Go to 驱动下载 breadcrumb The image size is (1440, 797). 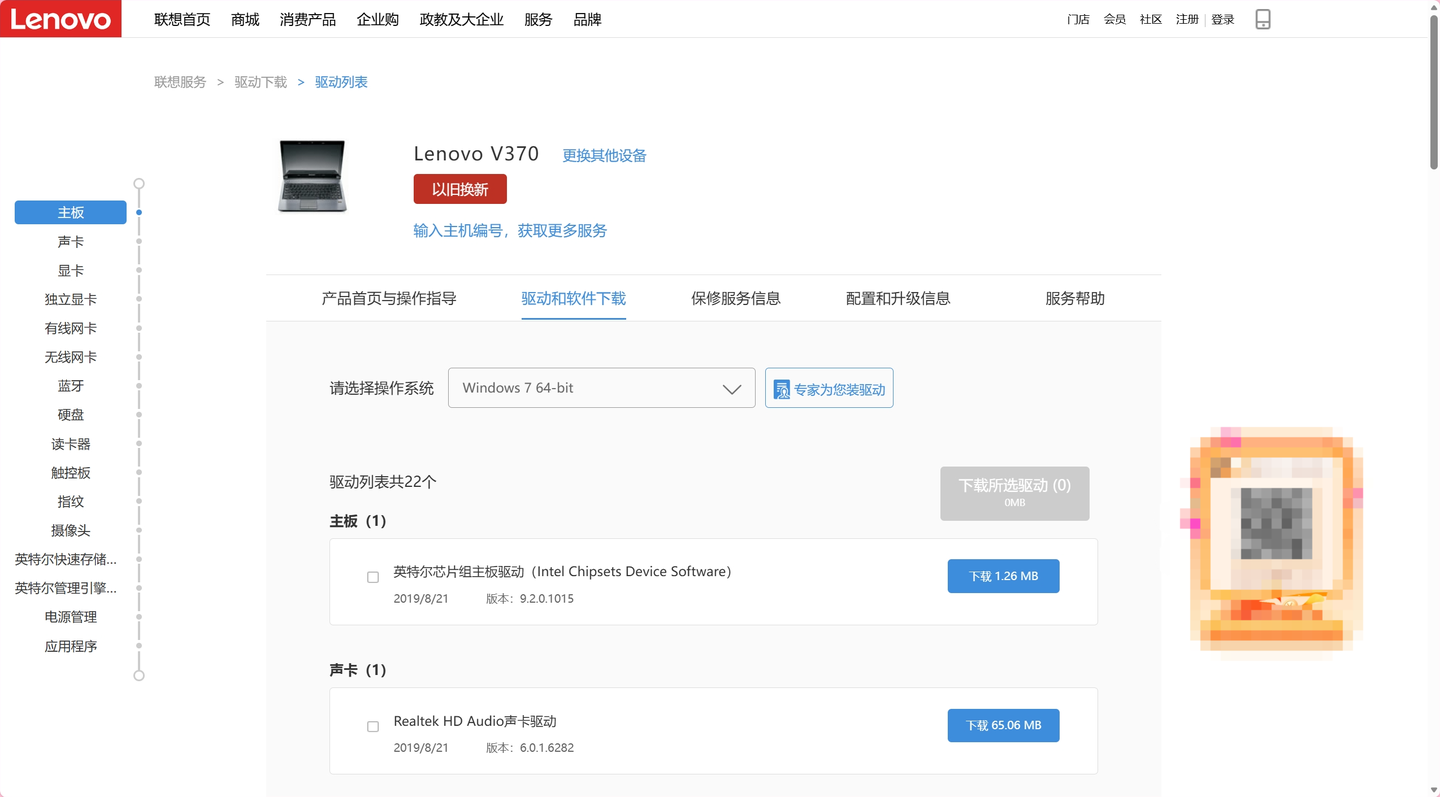click(x=261, y=82)
